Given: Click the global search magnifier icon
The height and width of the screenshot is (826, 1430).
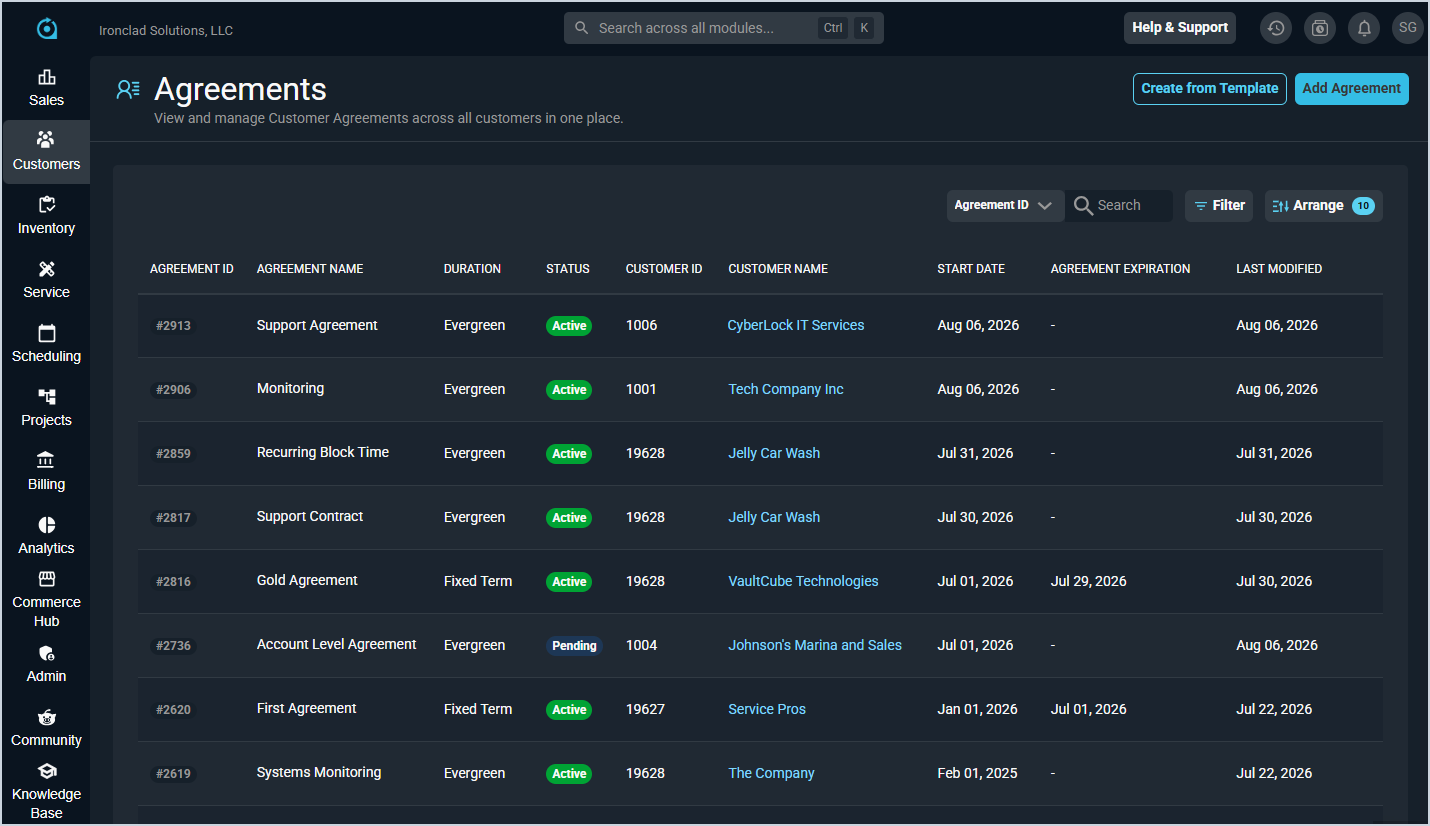Looking at the screenshot, I should coord(581,28).
